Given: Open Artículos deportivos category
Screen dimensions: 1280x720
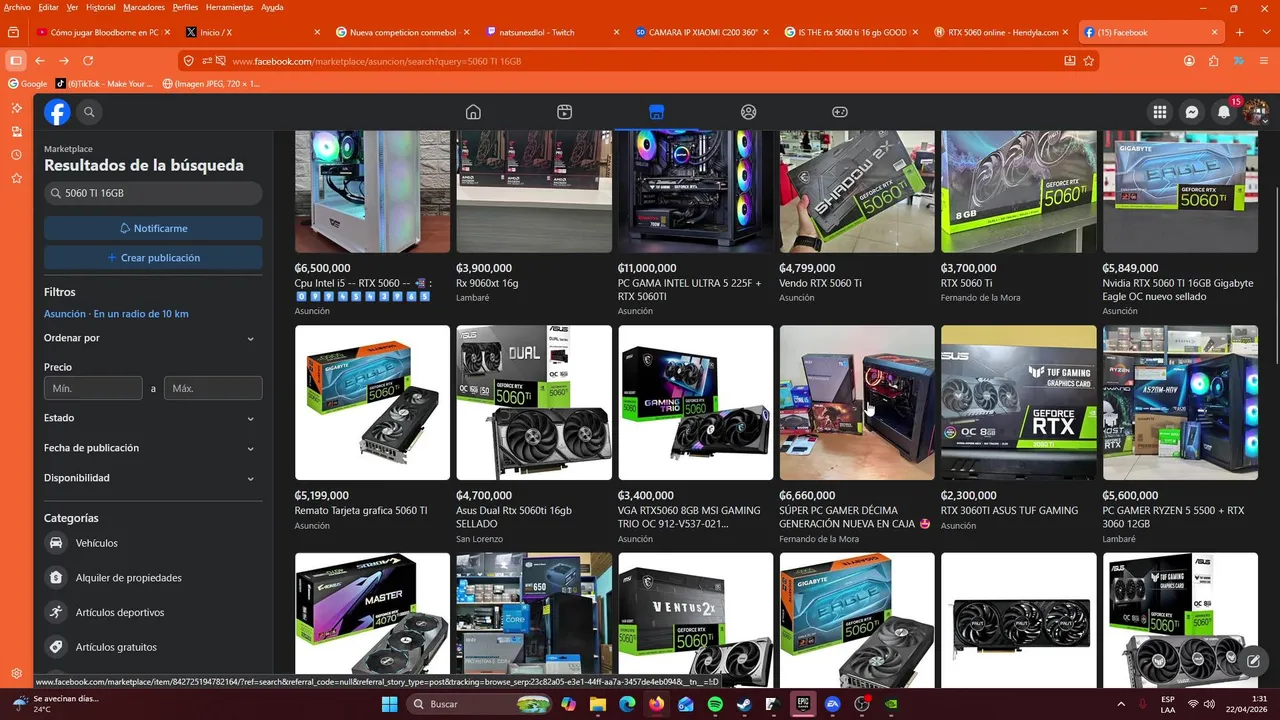Looking at the screenshot, I should (x=153, y=612).
